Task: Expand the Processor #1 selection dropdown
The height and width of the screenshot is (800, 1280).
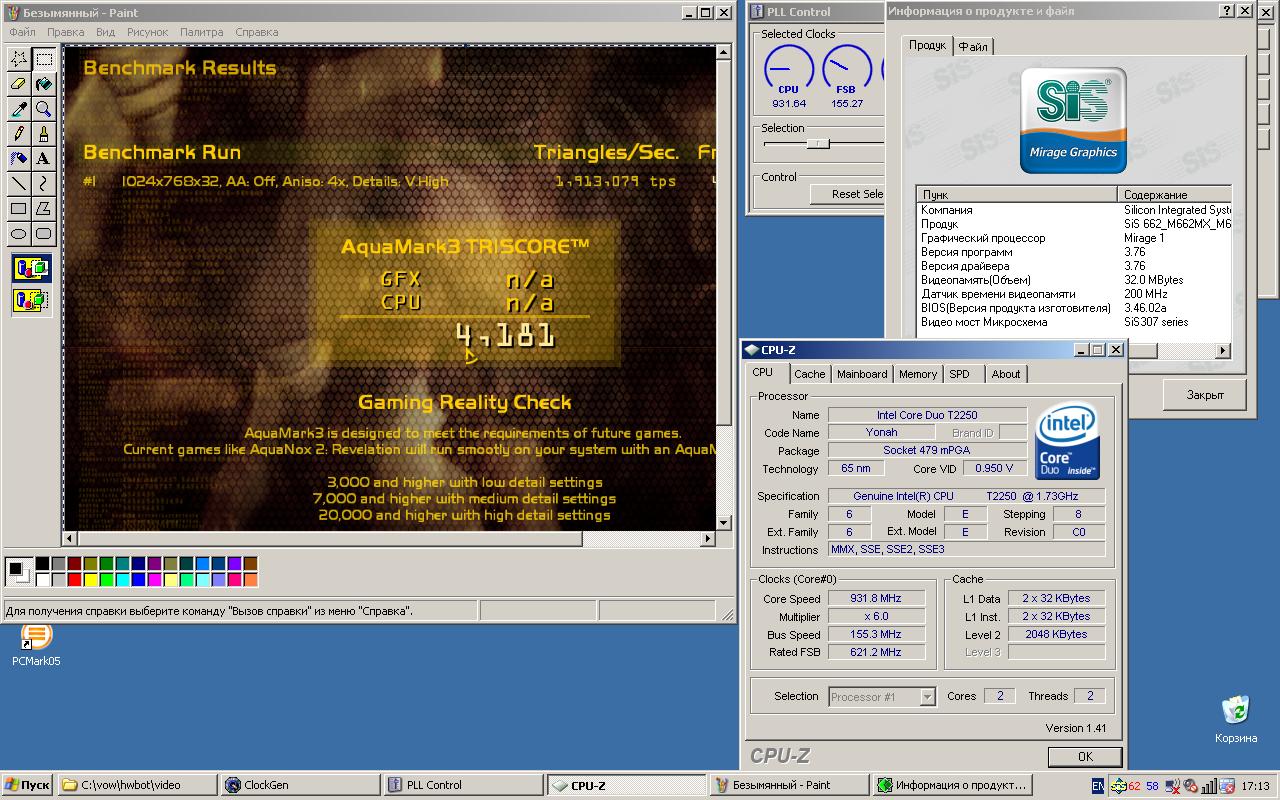Action: click(927, 697)
